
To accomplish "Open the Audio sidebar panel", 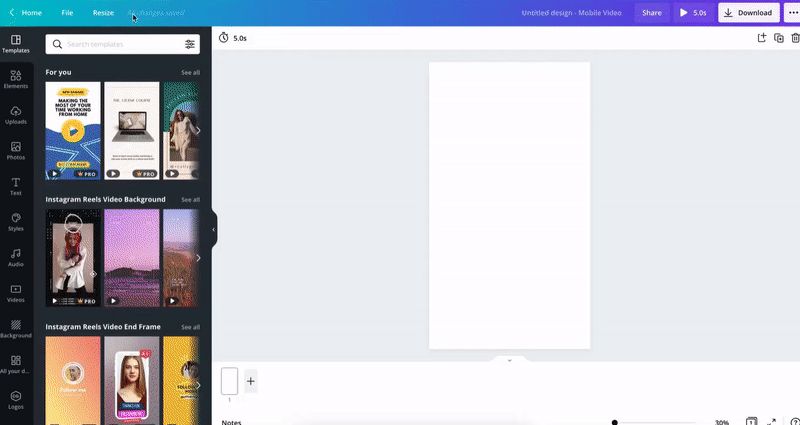I will (x=16, y=257).
